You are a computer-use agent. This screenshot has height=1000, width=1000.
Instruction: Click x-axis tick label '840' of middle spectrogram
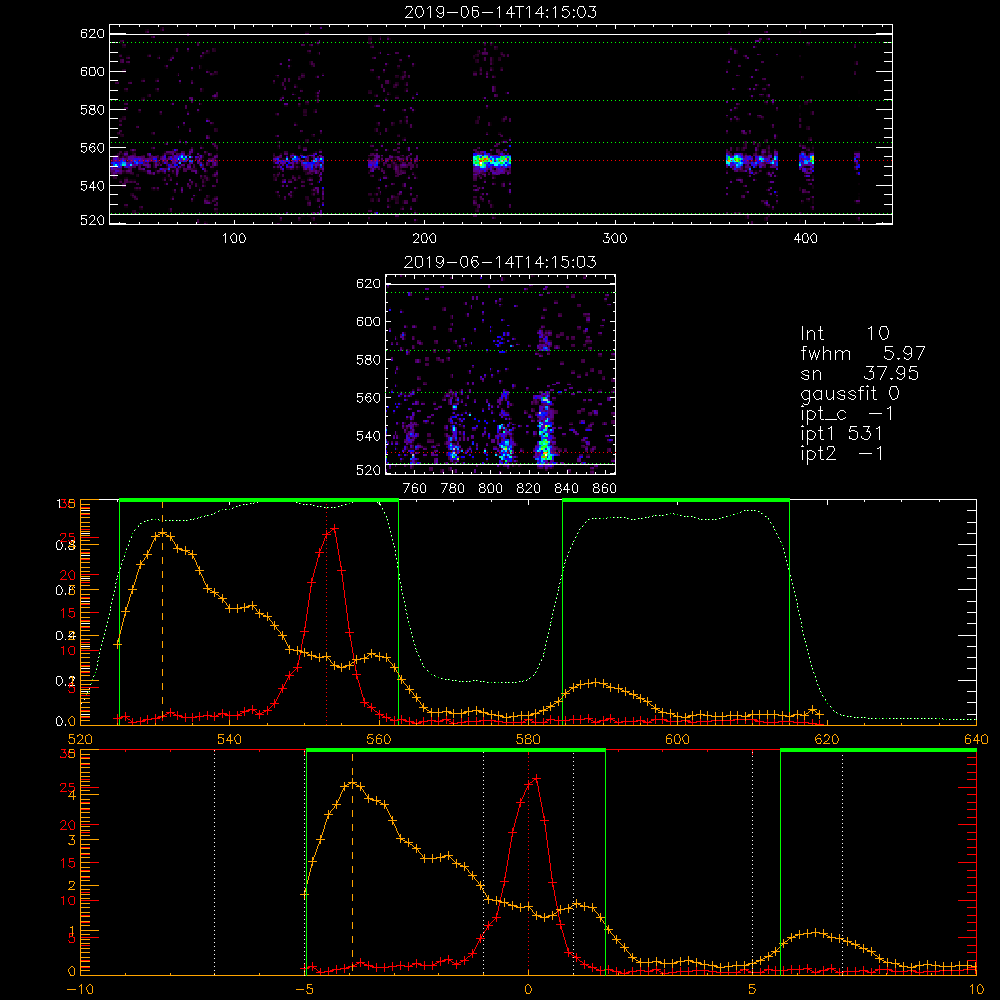pyautogui.click(x=566, y=489)
